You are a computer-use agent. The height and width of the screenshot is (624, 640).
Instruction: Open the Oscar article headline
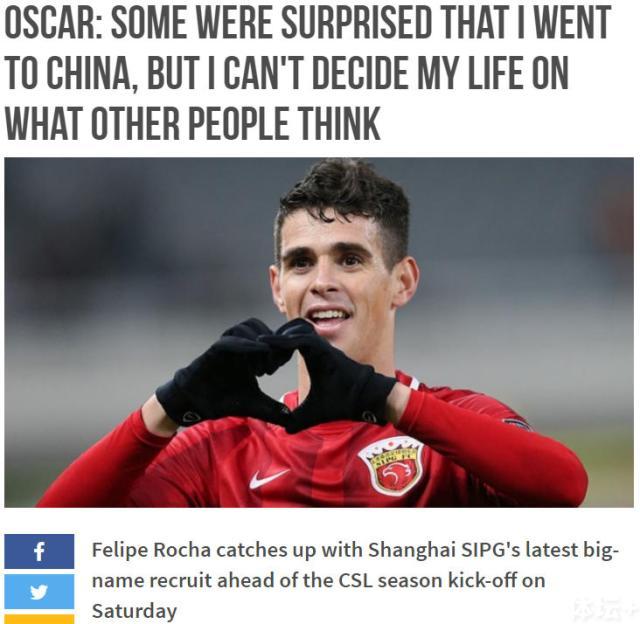(307, 73)
